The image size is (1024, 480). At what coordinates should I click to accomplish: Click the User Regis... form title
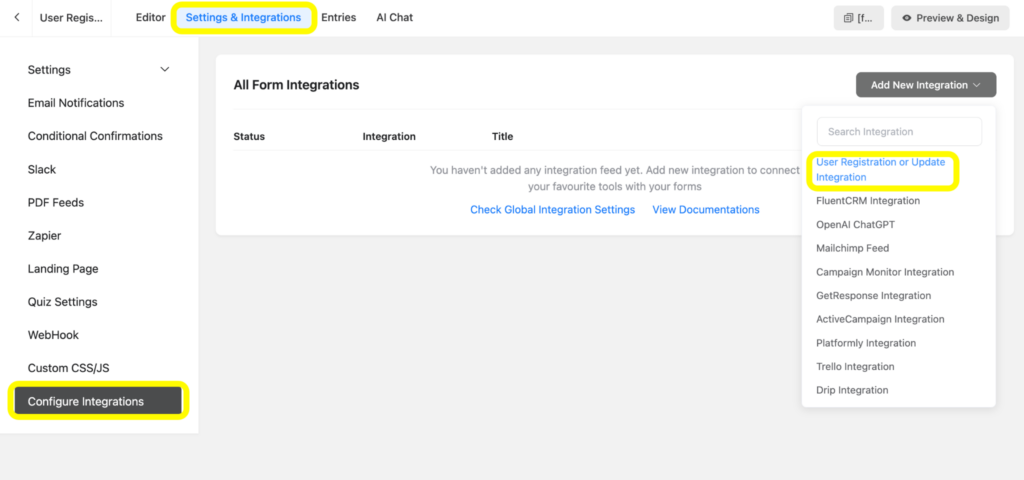click(71, 18)
